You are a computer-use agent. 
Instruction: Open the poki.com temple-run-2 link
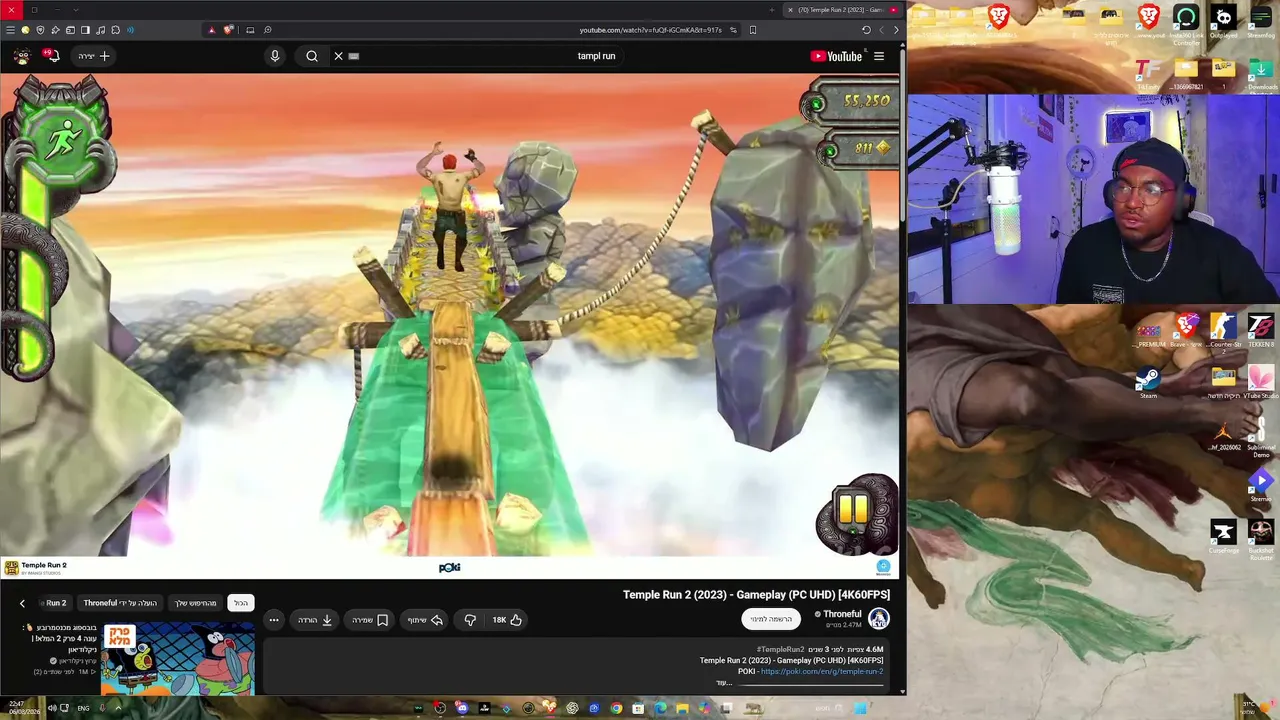click(x=822, y=672)
